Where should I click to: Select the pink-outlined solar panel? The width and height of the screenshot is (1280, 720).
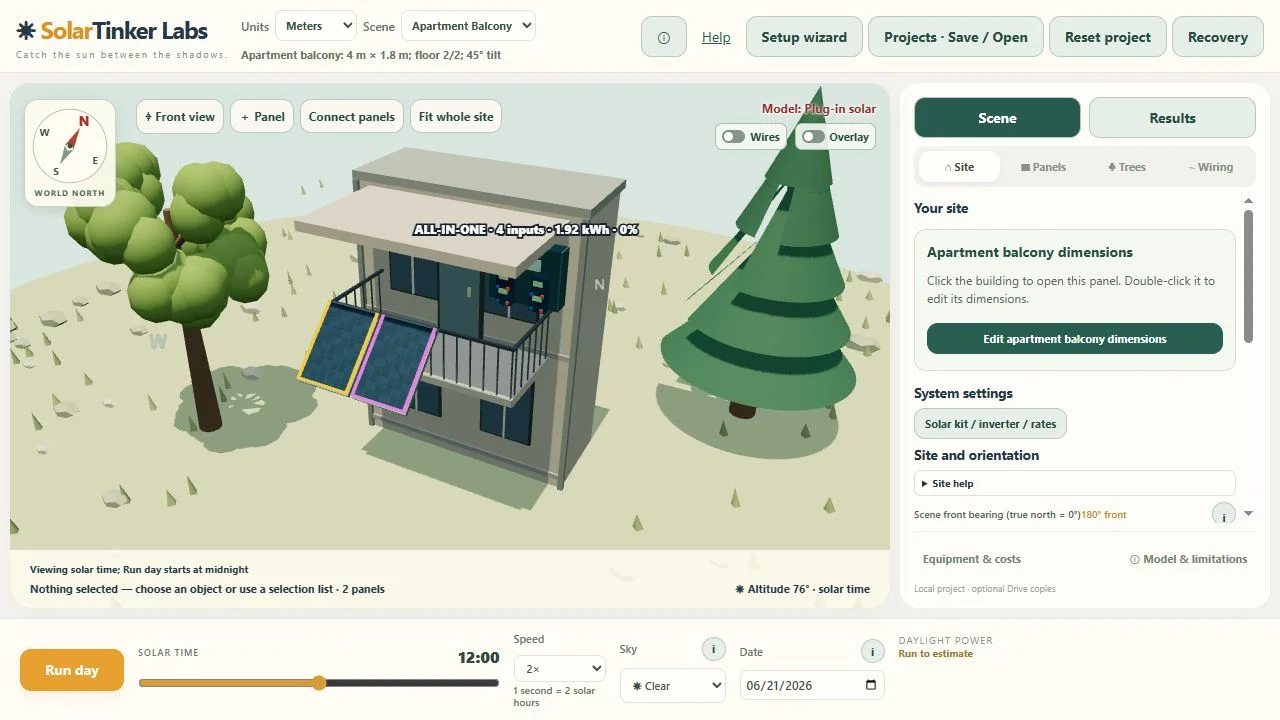pos(393,364)
